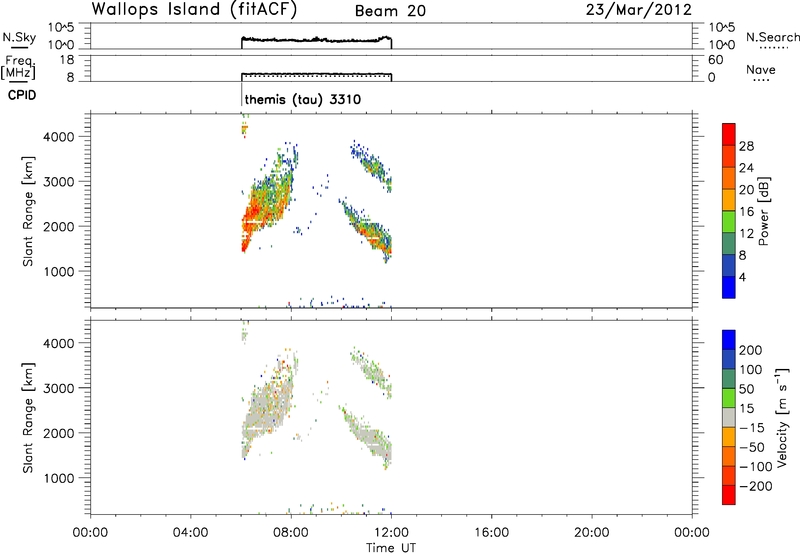Viewport: 800px width, 554px height.
Task: Click the '08:00' time tick label
Action: 291,533
